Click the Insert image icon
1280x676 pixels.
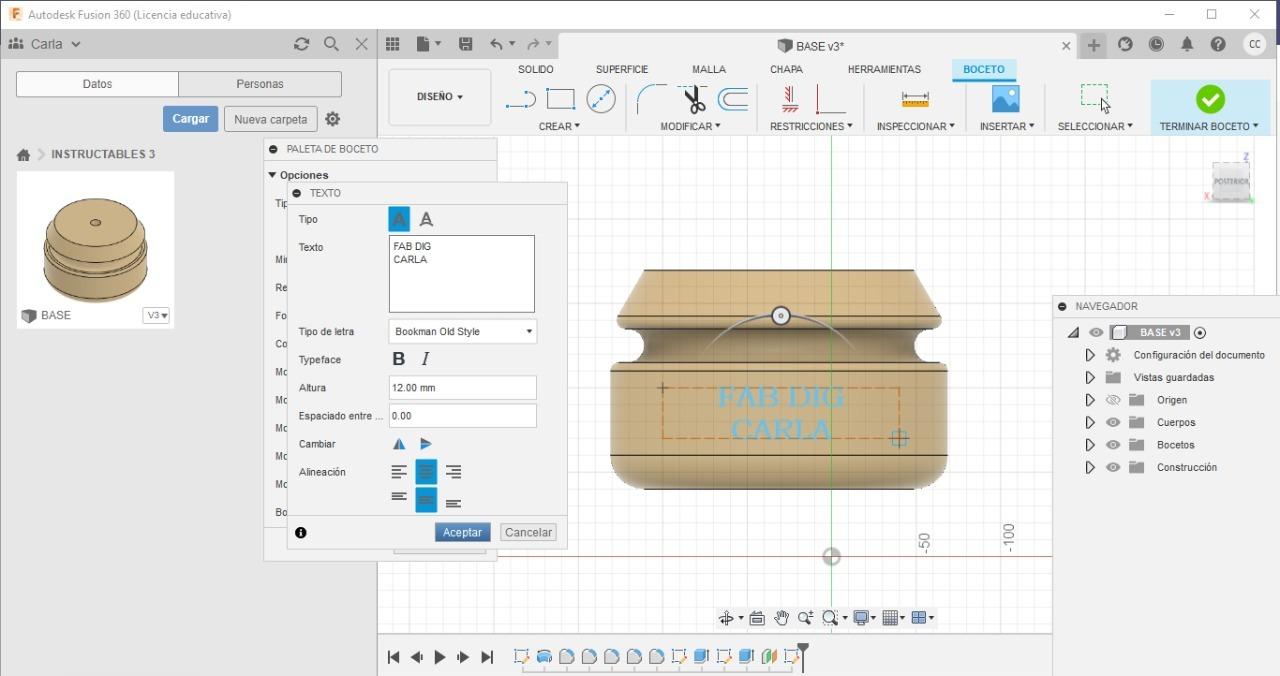(x=1005, y=99)
